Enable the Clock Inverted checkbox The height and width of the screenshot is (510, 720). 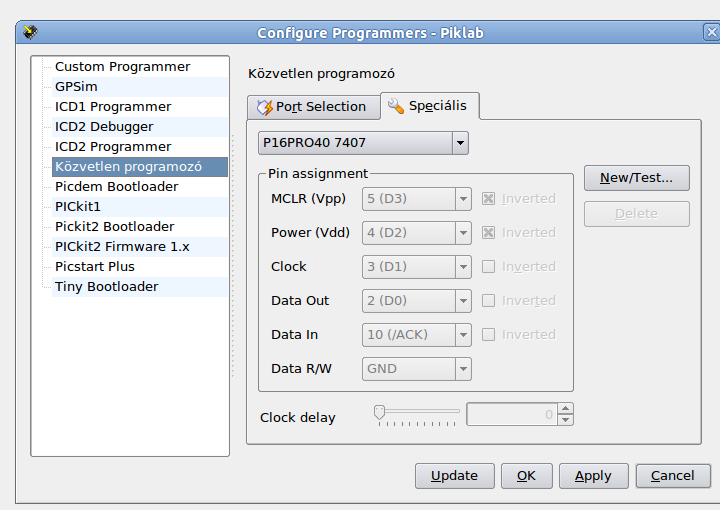coord(489,267)
